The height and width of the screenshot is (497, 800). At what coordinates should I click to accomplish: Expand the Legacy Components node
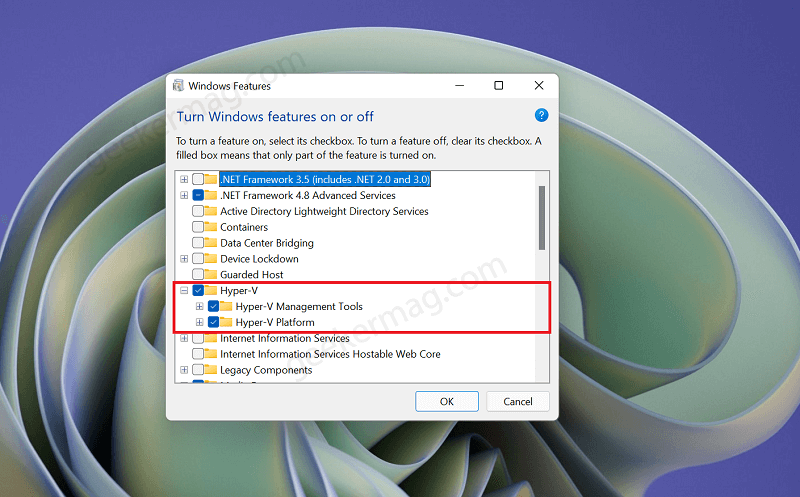click(x=184, y=369)
